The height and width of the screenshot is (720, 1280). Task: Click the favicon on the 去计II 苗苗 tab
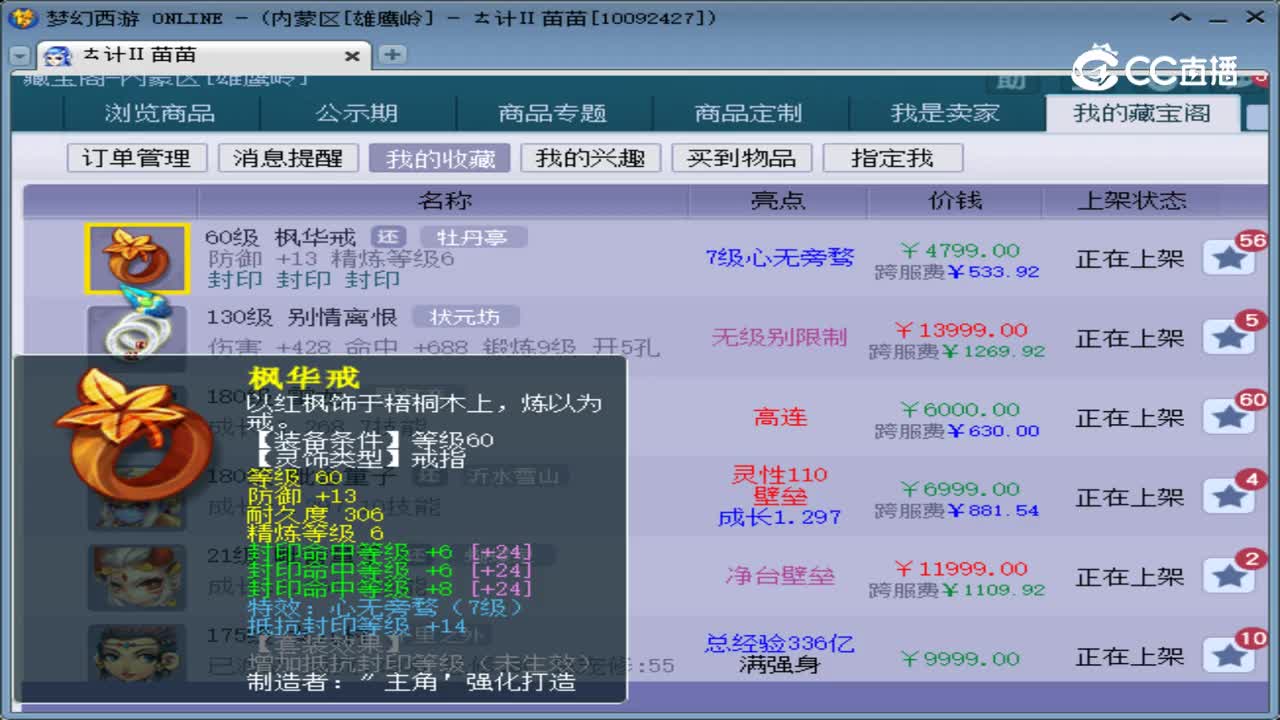click(57, 55)
